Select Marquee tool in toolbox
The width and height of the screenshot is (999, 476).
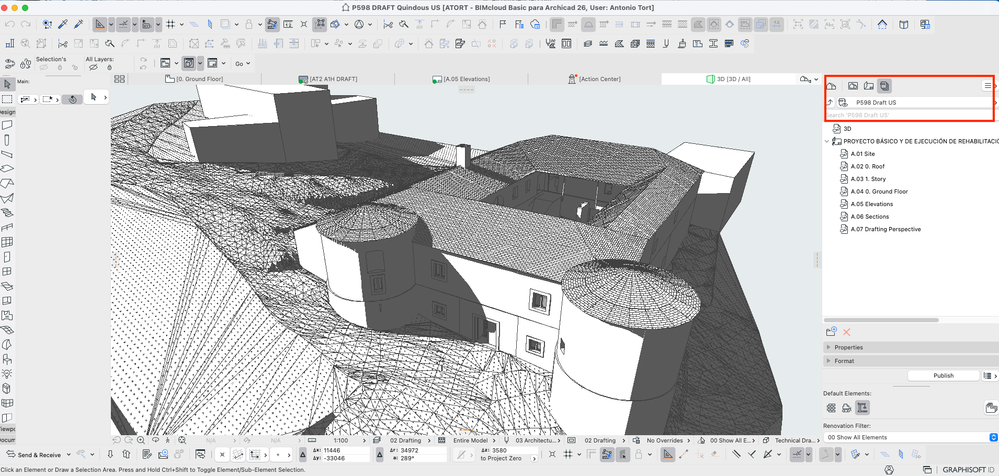click(x=7, y=99)
